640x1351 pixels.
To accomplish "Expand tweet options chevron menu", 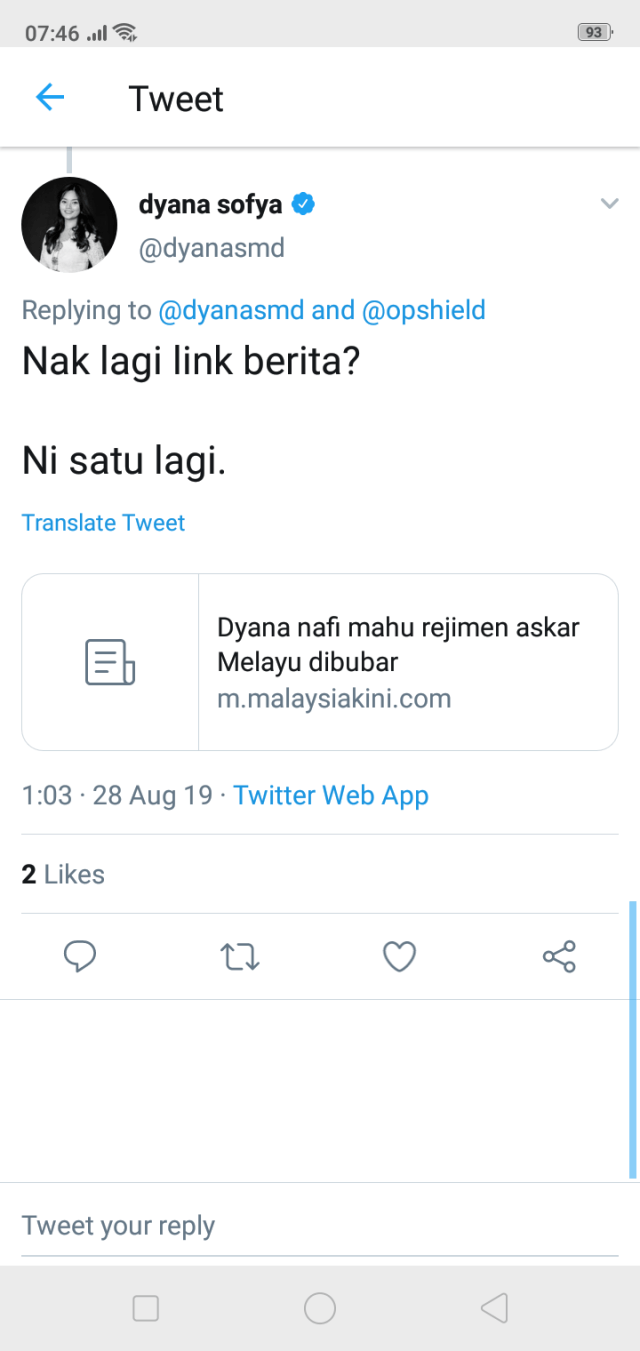I will (x=609, y=204).
